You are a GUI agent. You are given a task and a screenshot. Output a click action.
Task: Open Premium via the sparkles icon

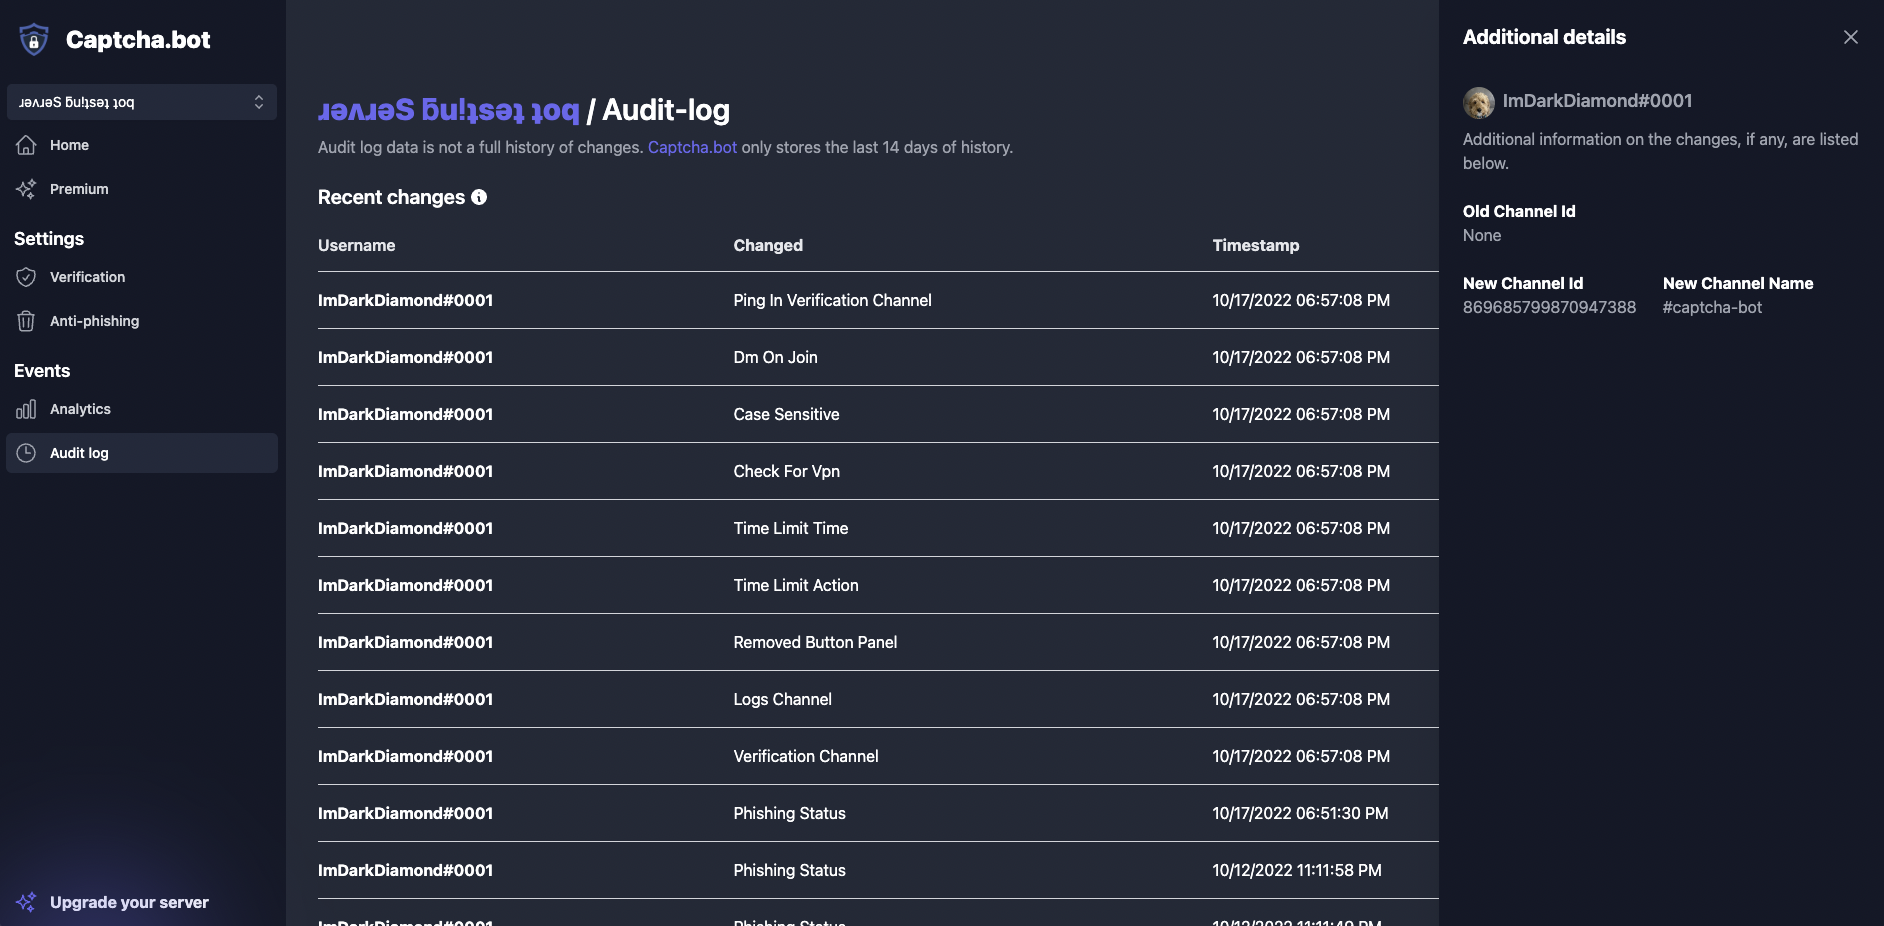[28, 189]
